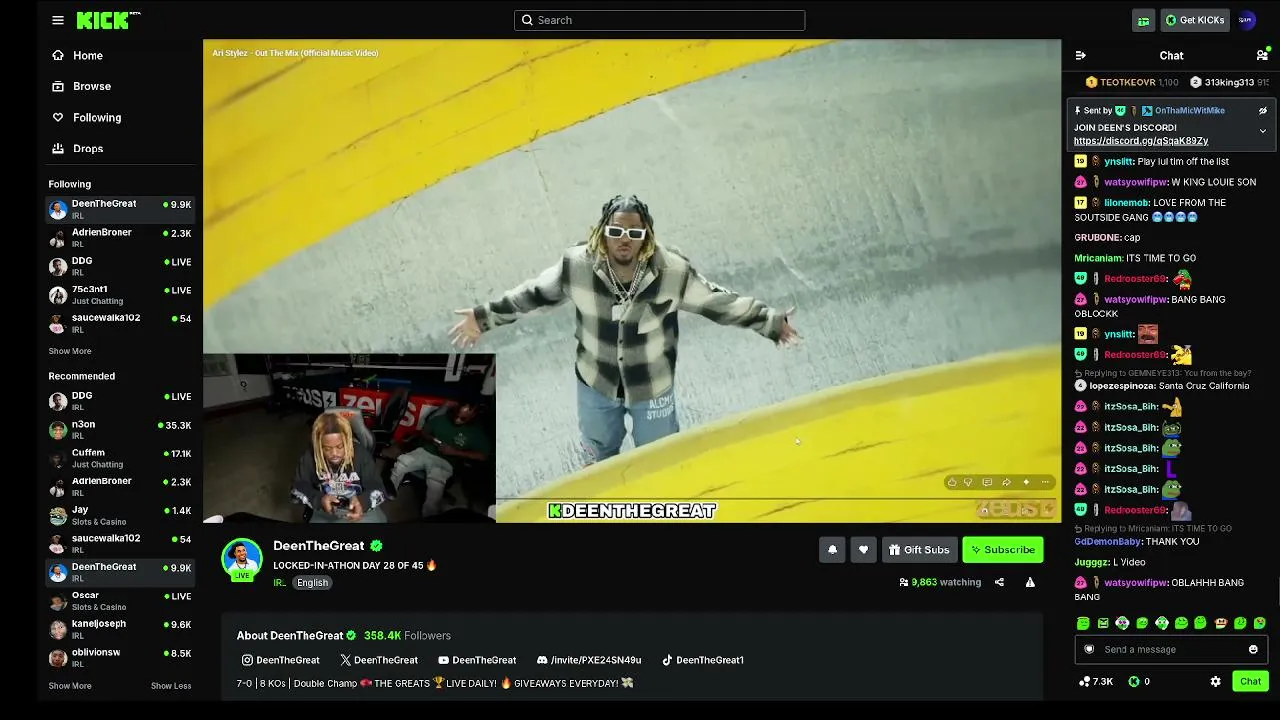The height and width of the screenshot is (720, 1280).
Task: Click the badge icon inside the message box
Action: pyautogui.click(x=1090, y=650)
